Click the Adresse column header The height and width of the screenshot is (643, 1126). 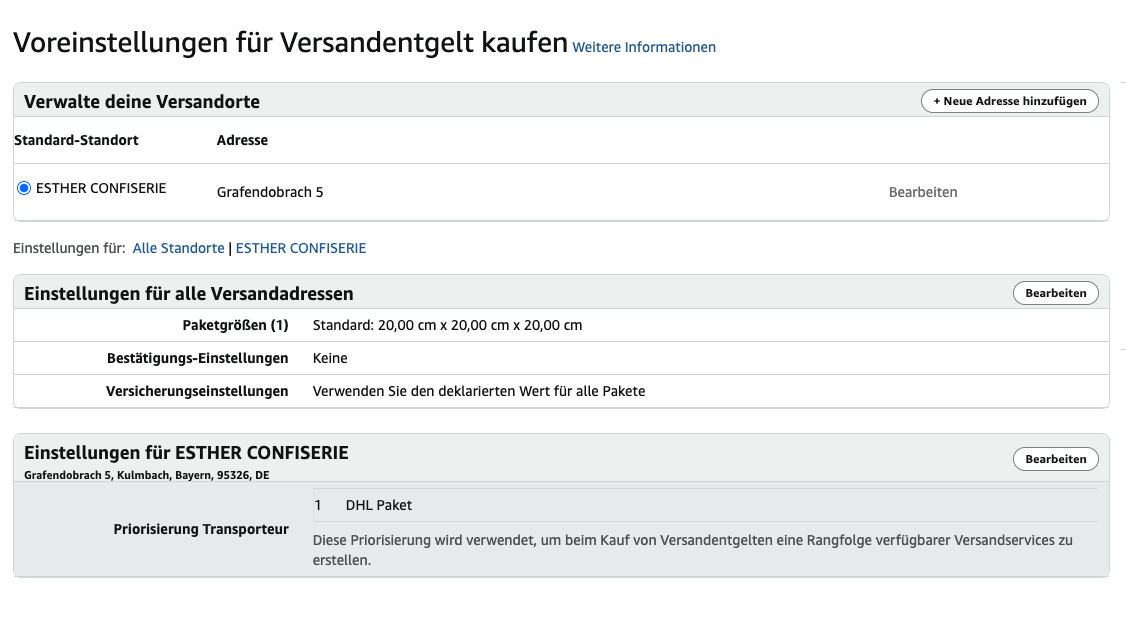(242, 140)
